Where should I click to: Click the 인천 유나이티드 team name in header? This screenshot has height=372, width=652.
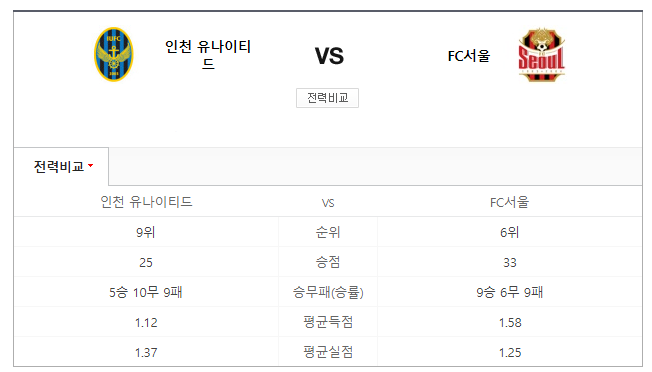208,54
